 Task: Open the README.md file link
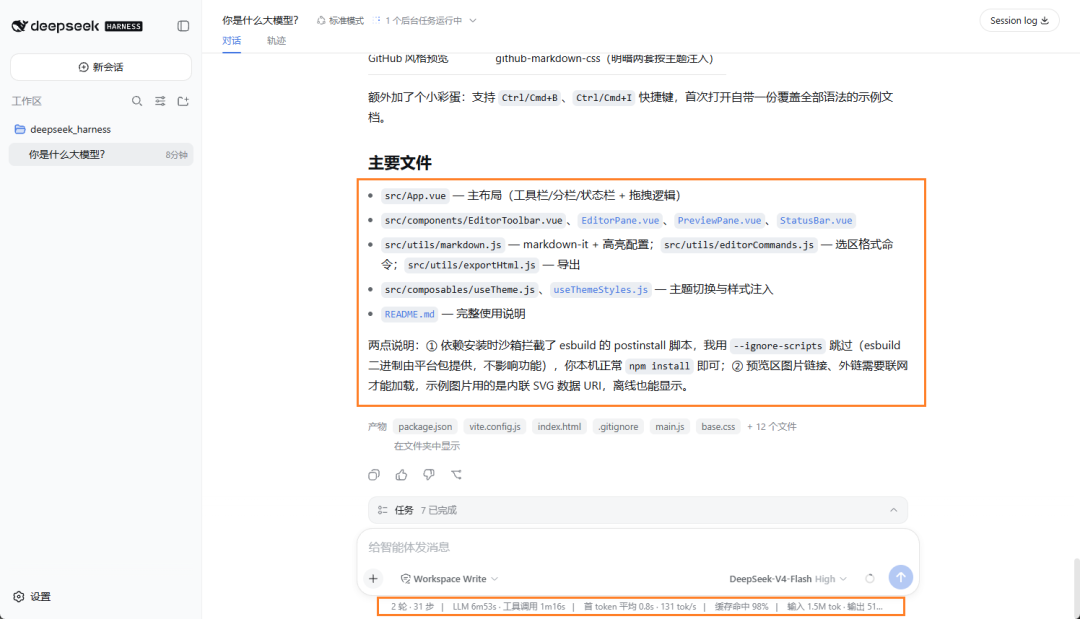pyautogui.click(x=410, y=314)
